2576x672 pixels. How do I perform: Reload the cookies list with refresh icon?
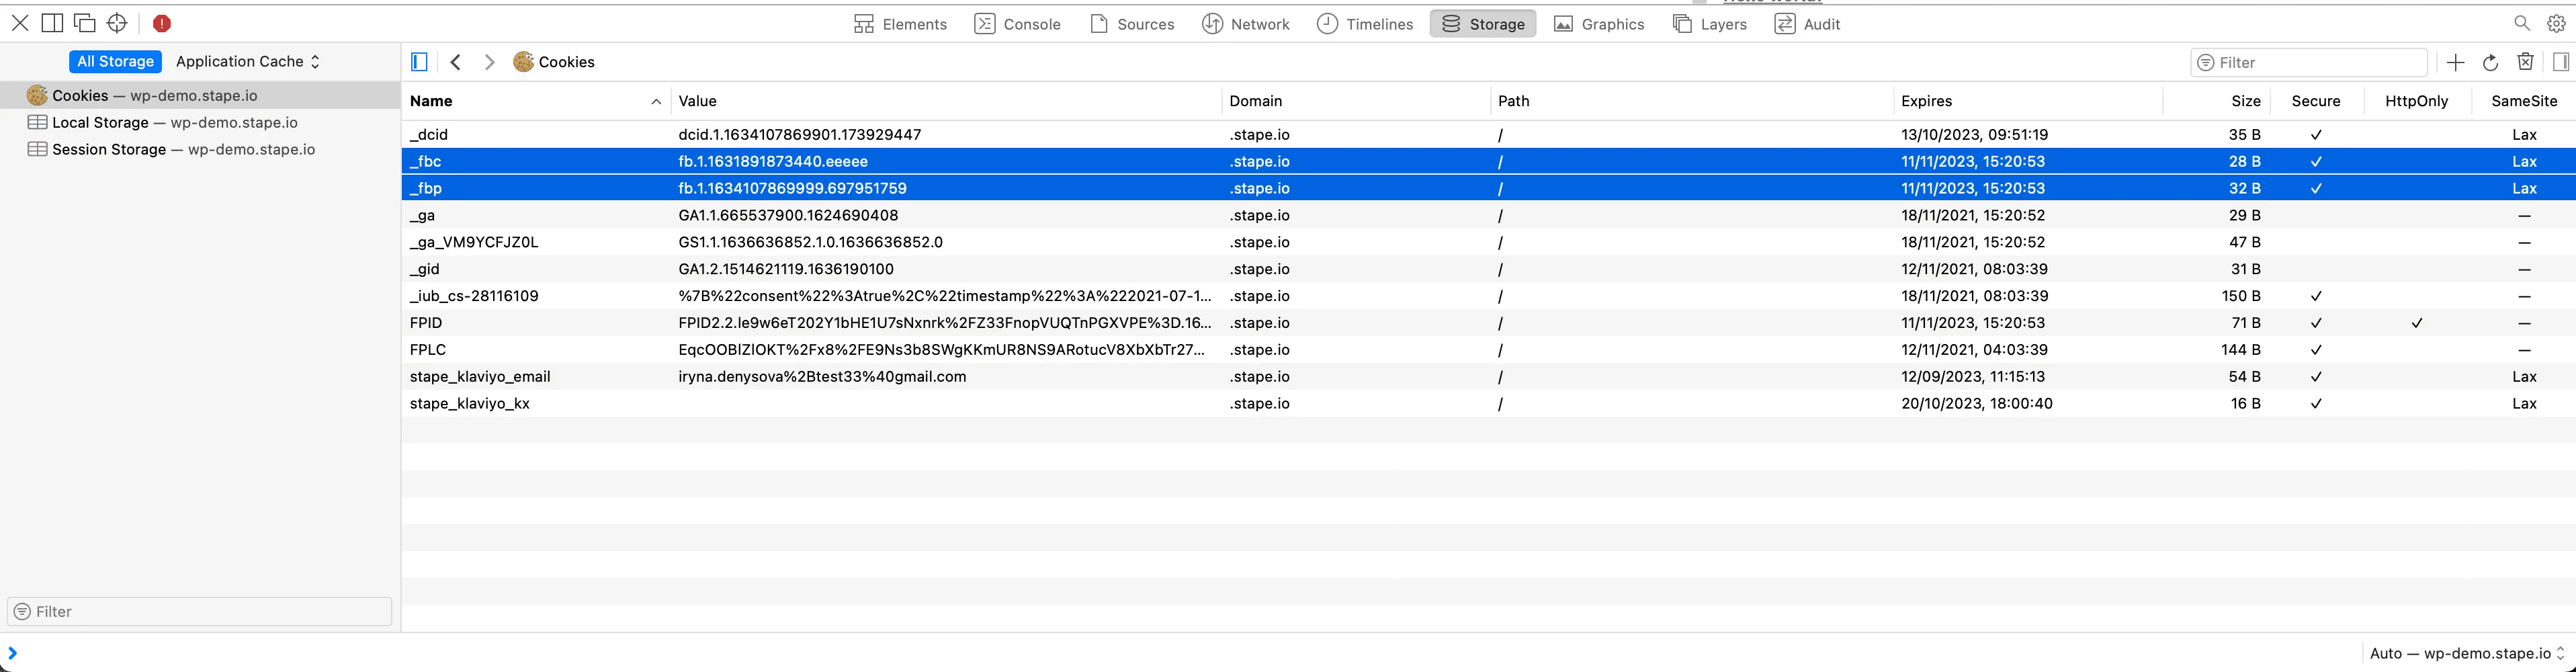point(2490,62)
